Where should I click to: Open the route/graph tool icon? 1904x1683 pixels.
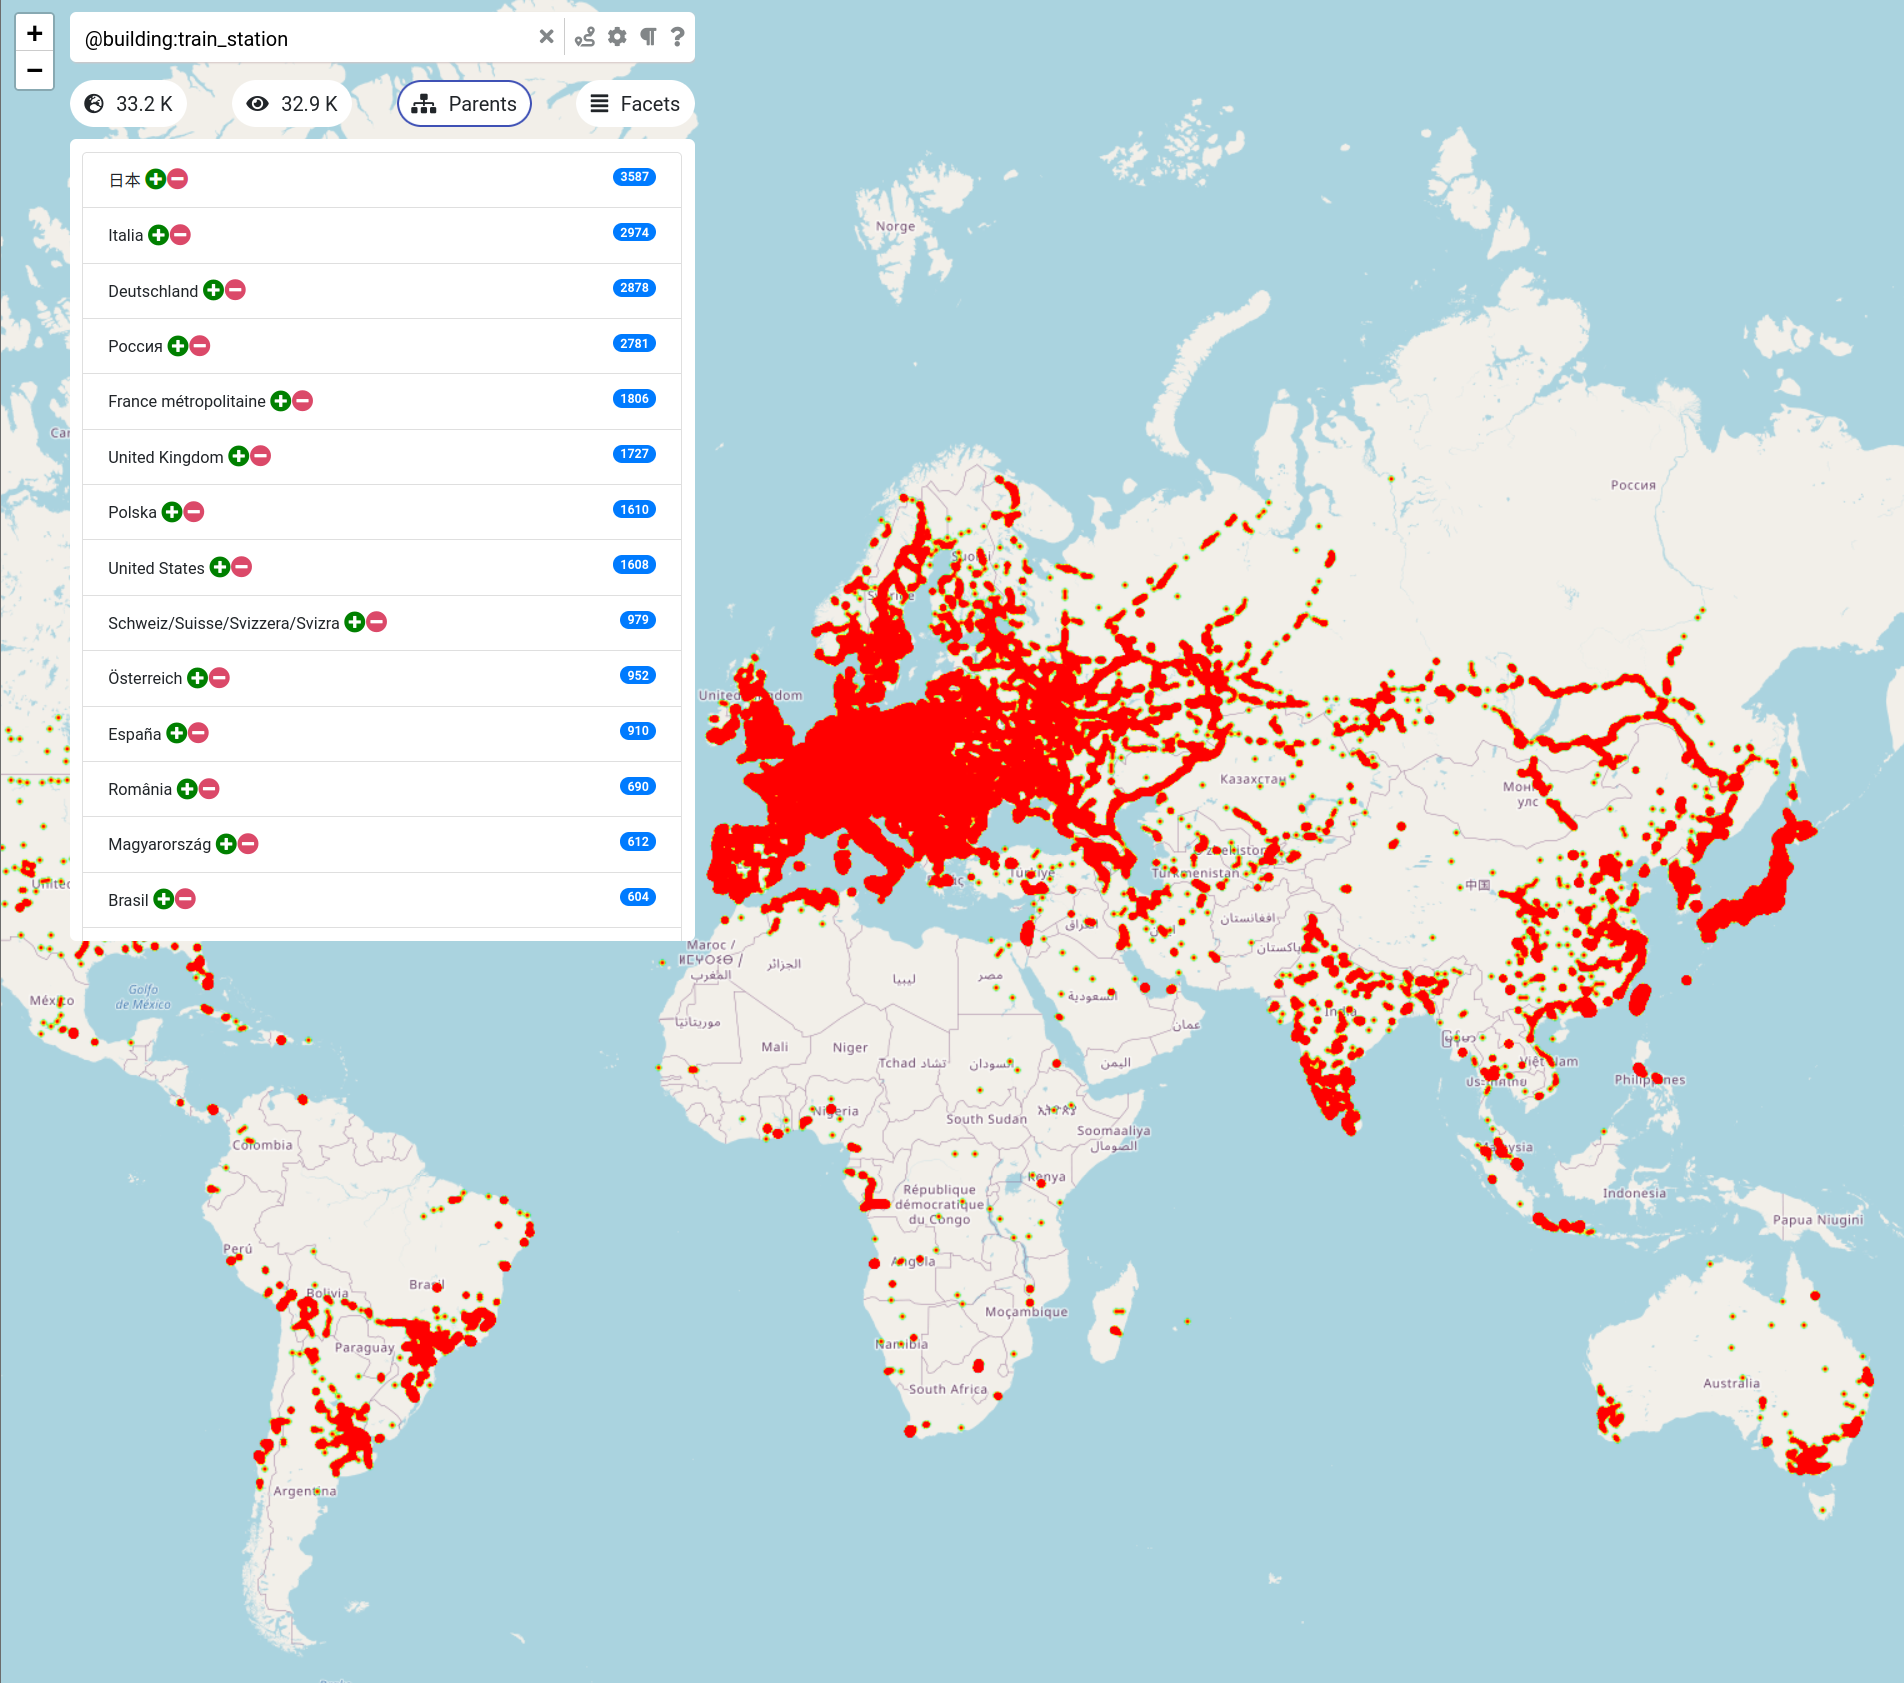click(x=585, y=37)
